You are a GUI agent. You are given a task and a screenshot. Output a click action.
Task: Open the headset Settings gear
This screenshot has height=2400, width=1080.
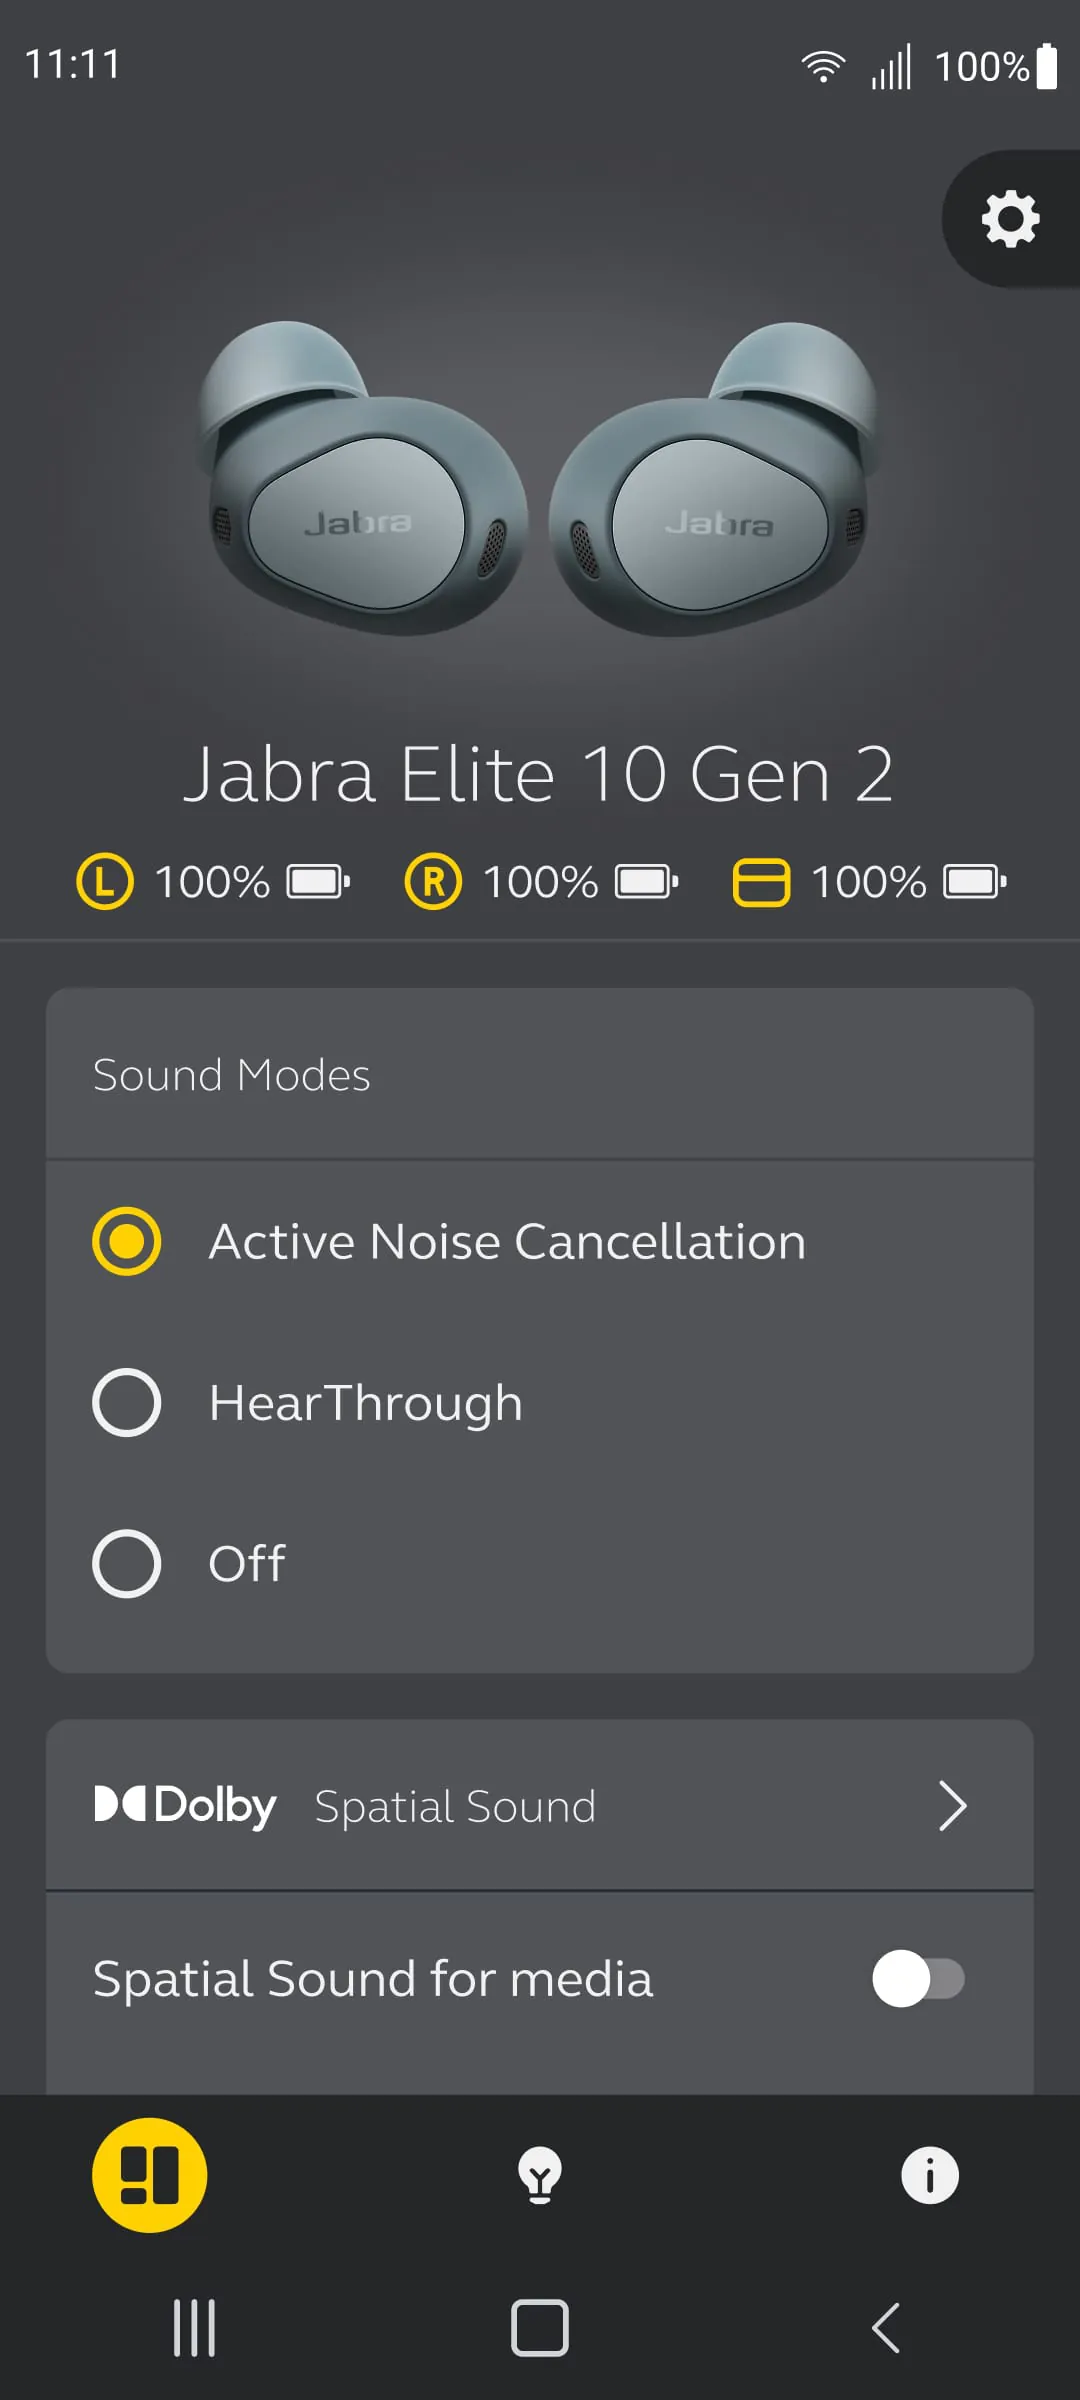[x=1011, y=219]
